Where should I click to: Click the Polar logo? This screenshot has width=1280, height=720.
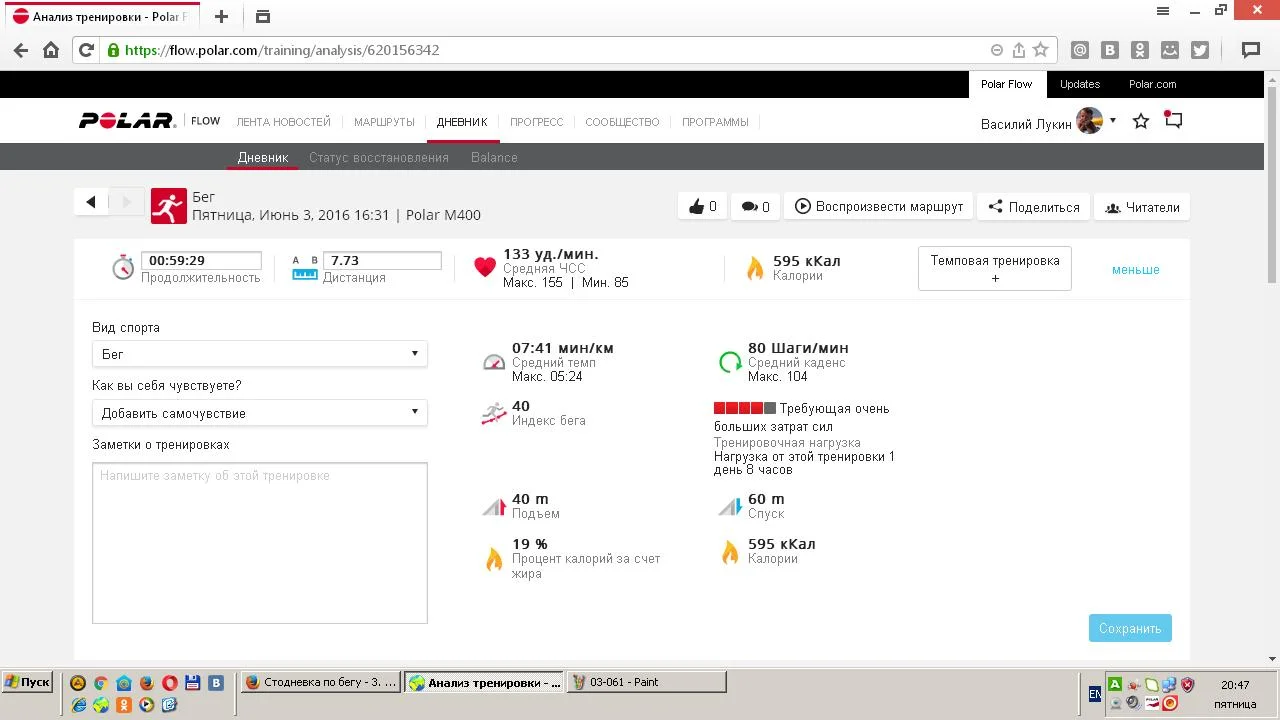[127, 121]
